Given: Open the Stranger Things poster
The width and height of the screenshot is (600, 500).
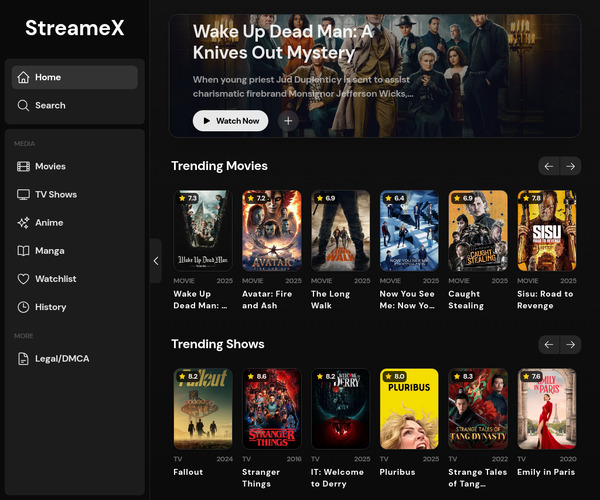Looking at the screenshot, I should tap(272, 409).
